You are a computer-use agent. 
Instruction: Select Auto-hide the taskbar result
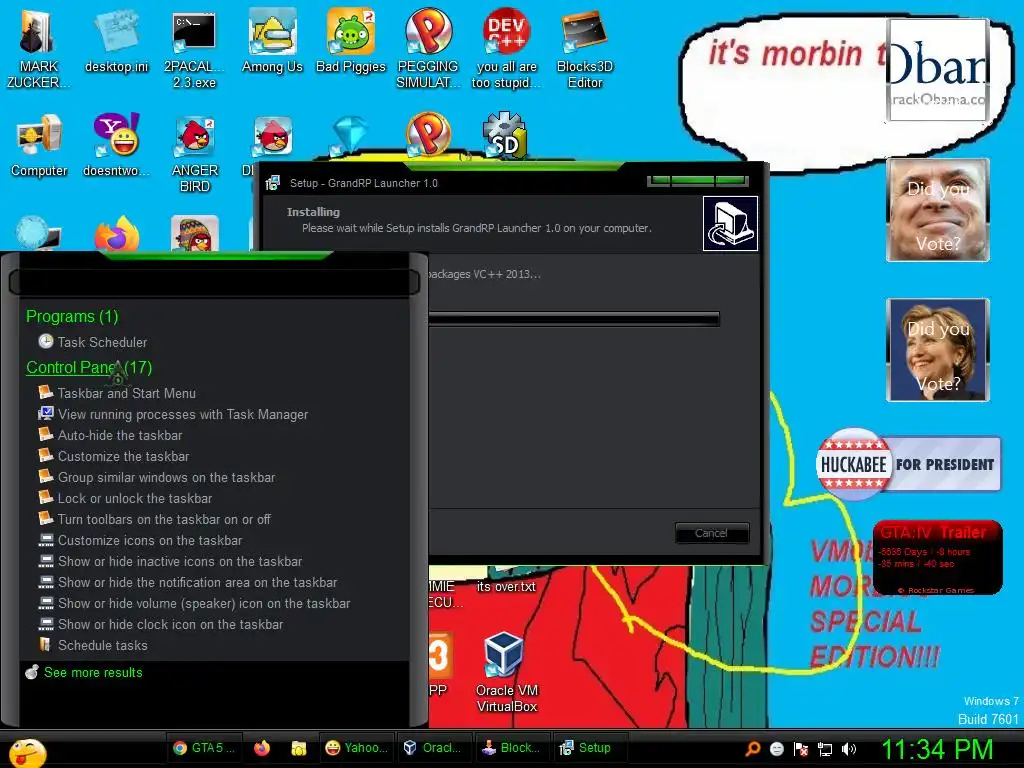[119, 435]
